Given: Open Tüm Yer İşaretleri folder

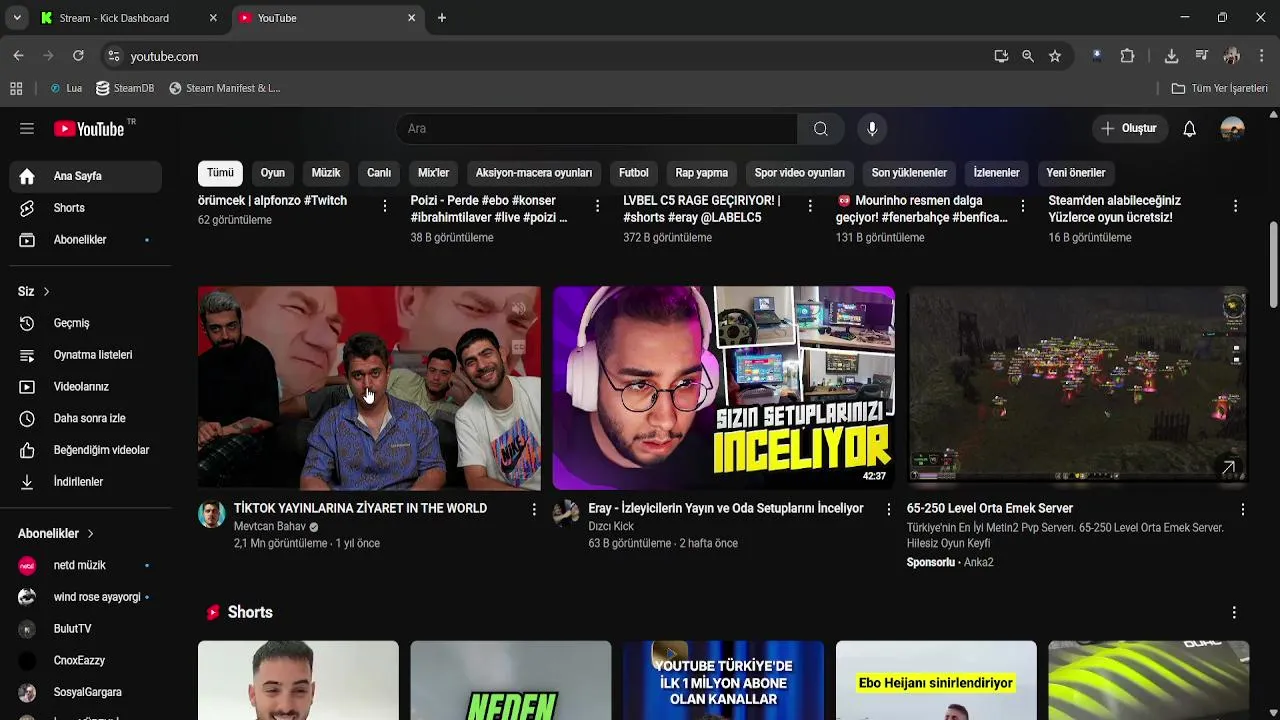Looking at the screenshot, I should pos(1220,88).
